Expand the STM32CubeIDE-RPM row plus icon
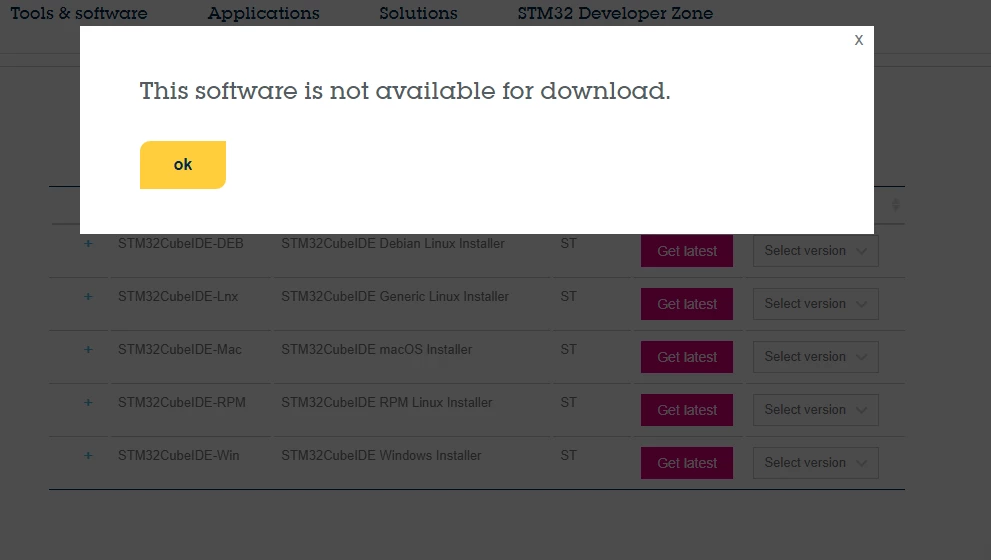This screenshot has width=991, height=560. click(x=88, y=403)
